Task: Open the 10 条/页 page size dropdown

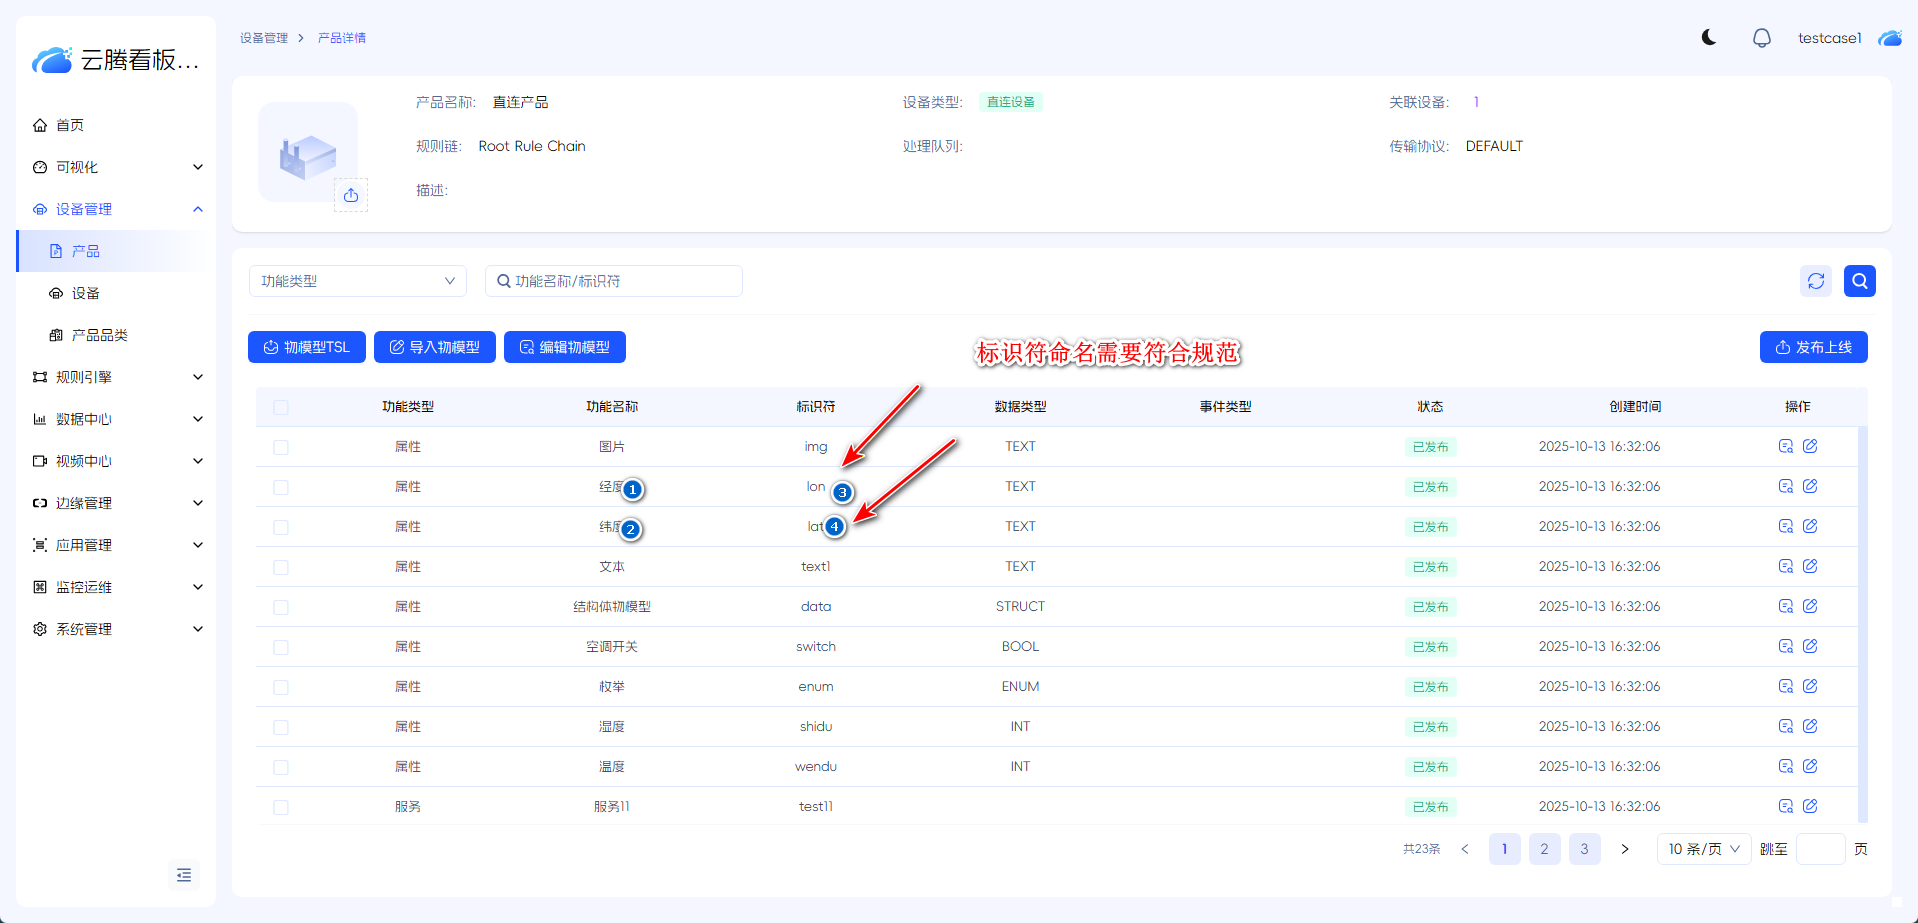Action: click(1703, 849)
